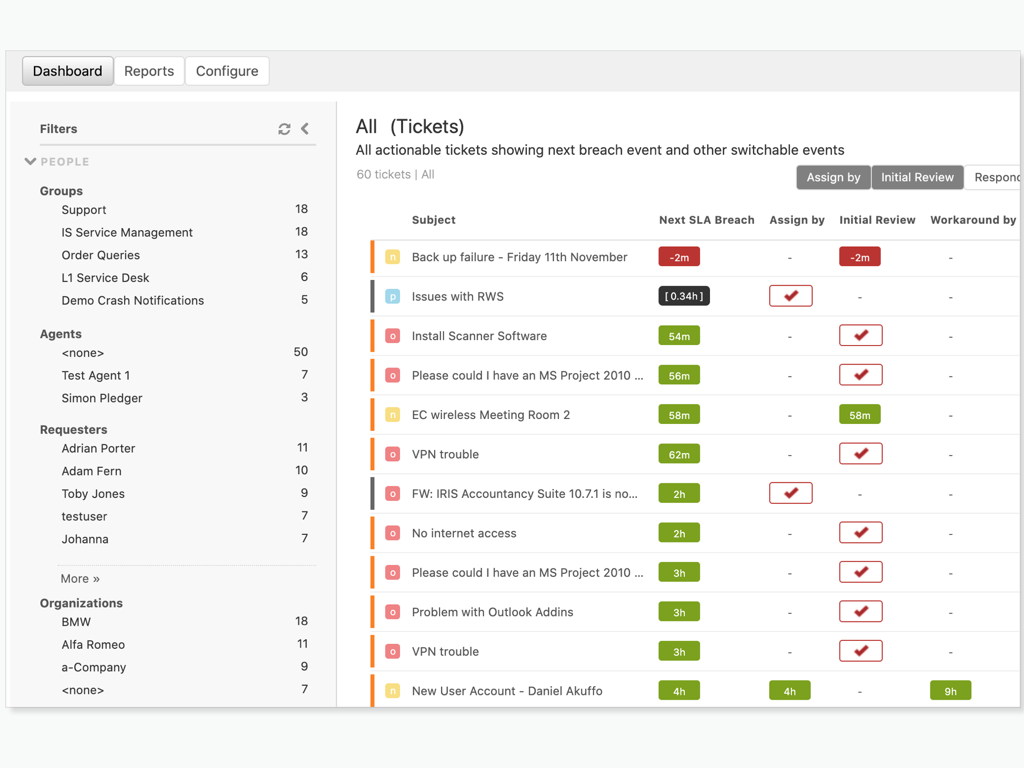The image size is (1024, 768).
Task: Toggle the Initial Review column button
Action: point(917,177)
